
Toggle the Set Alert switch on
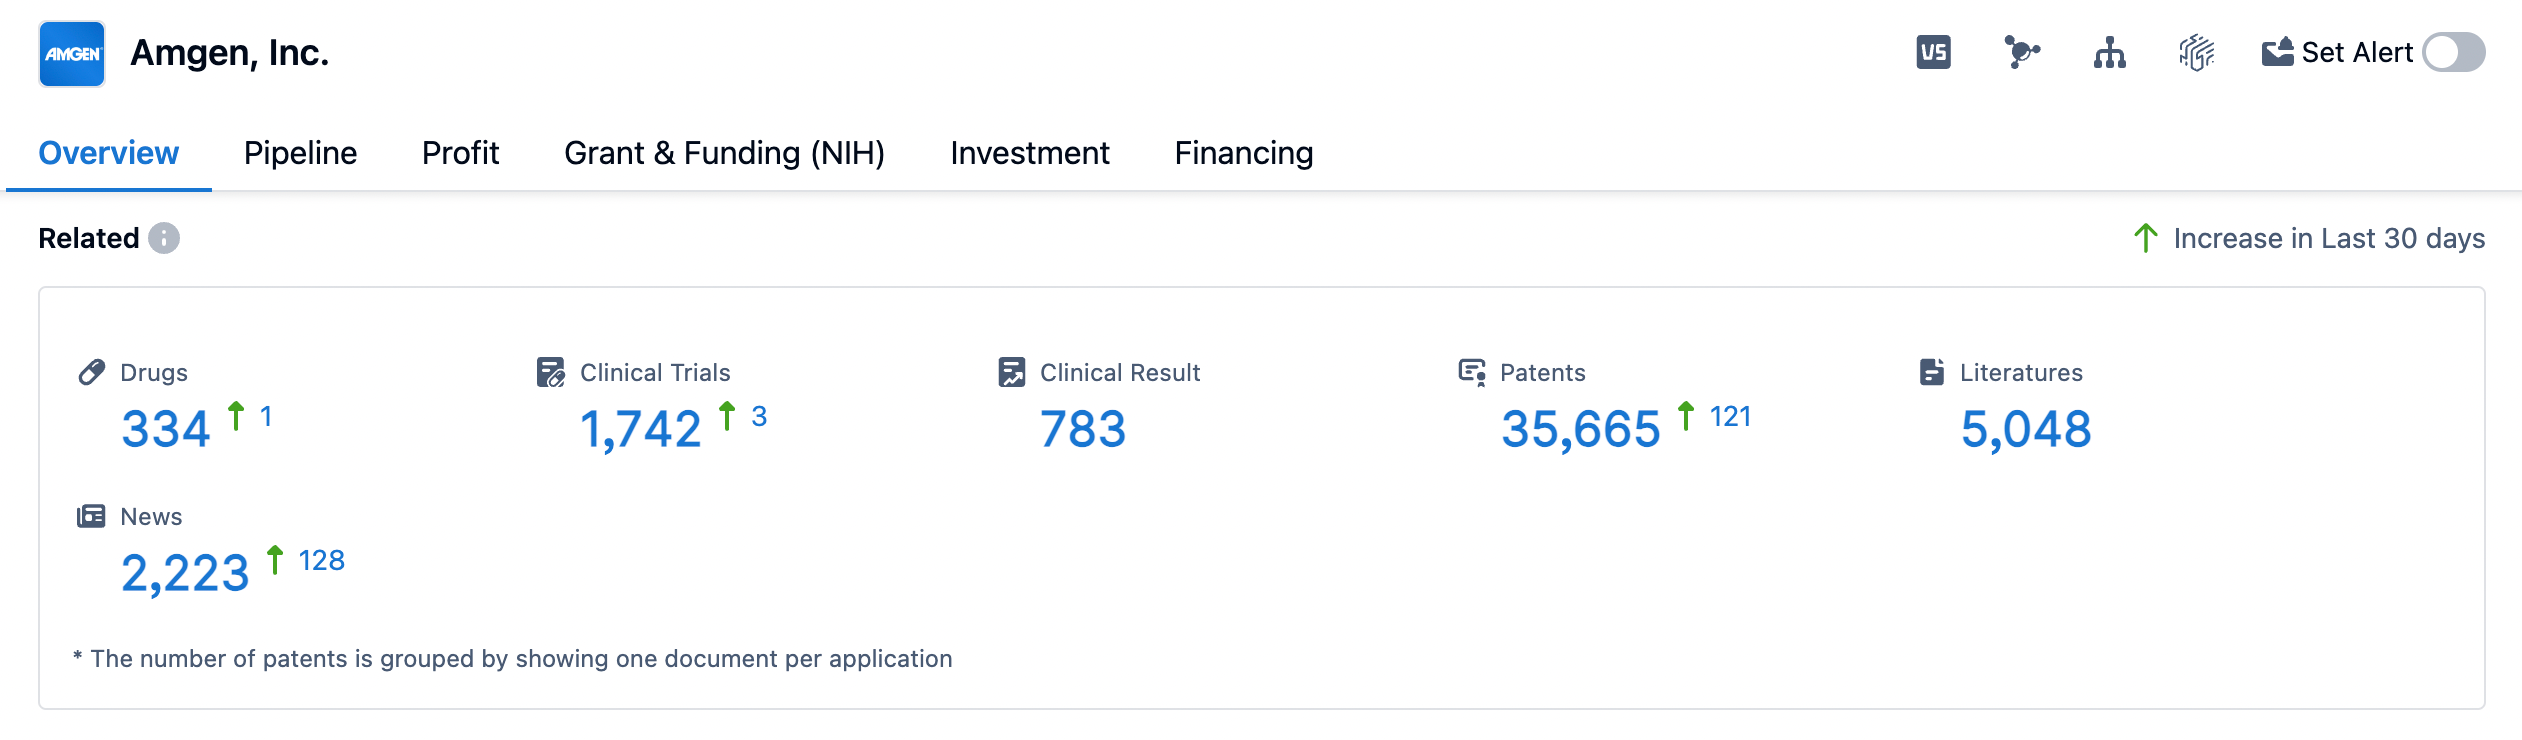[x=2453, y=52]
